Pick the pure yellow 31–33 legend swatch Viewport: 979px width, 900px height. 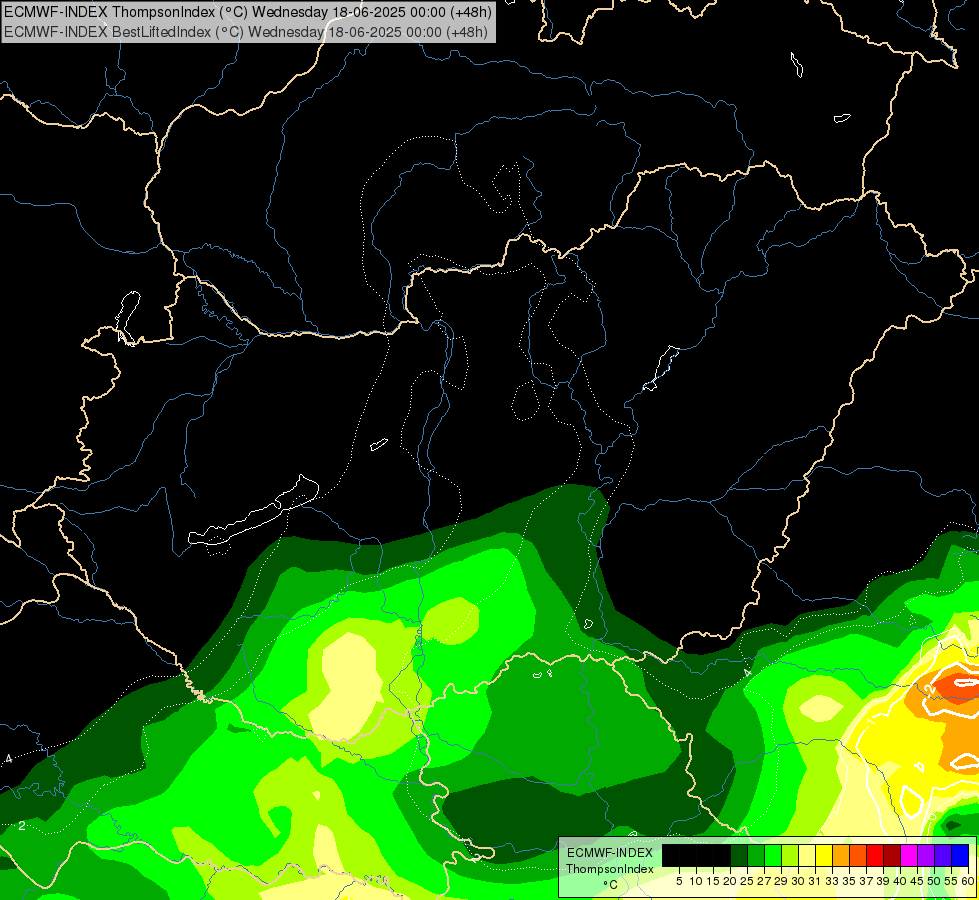(x=824, y=855)
